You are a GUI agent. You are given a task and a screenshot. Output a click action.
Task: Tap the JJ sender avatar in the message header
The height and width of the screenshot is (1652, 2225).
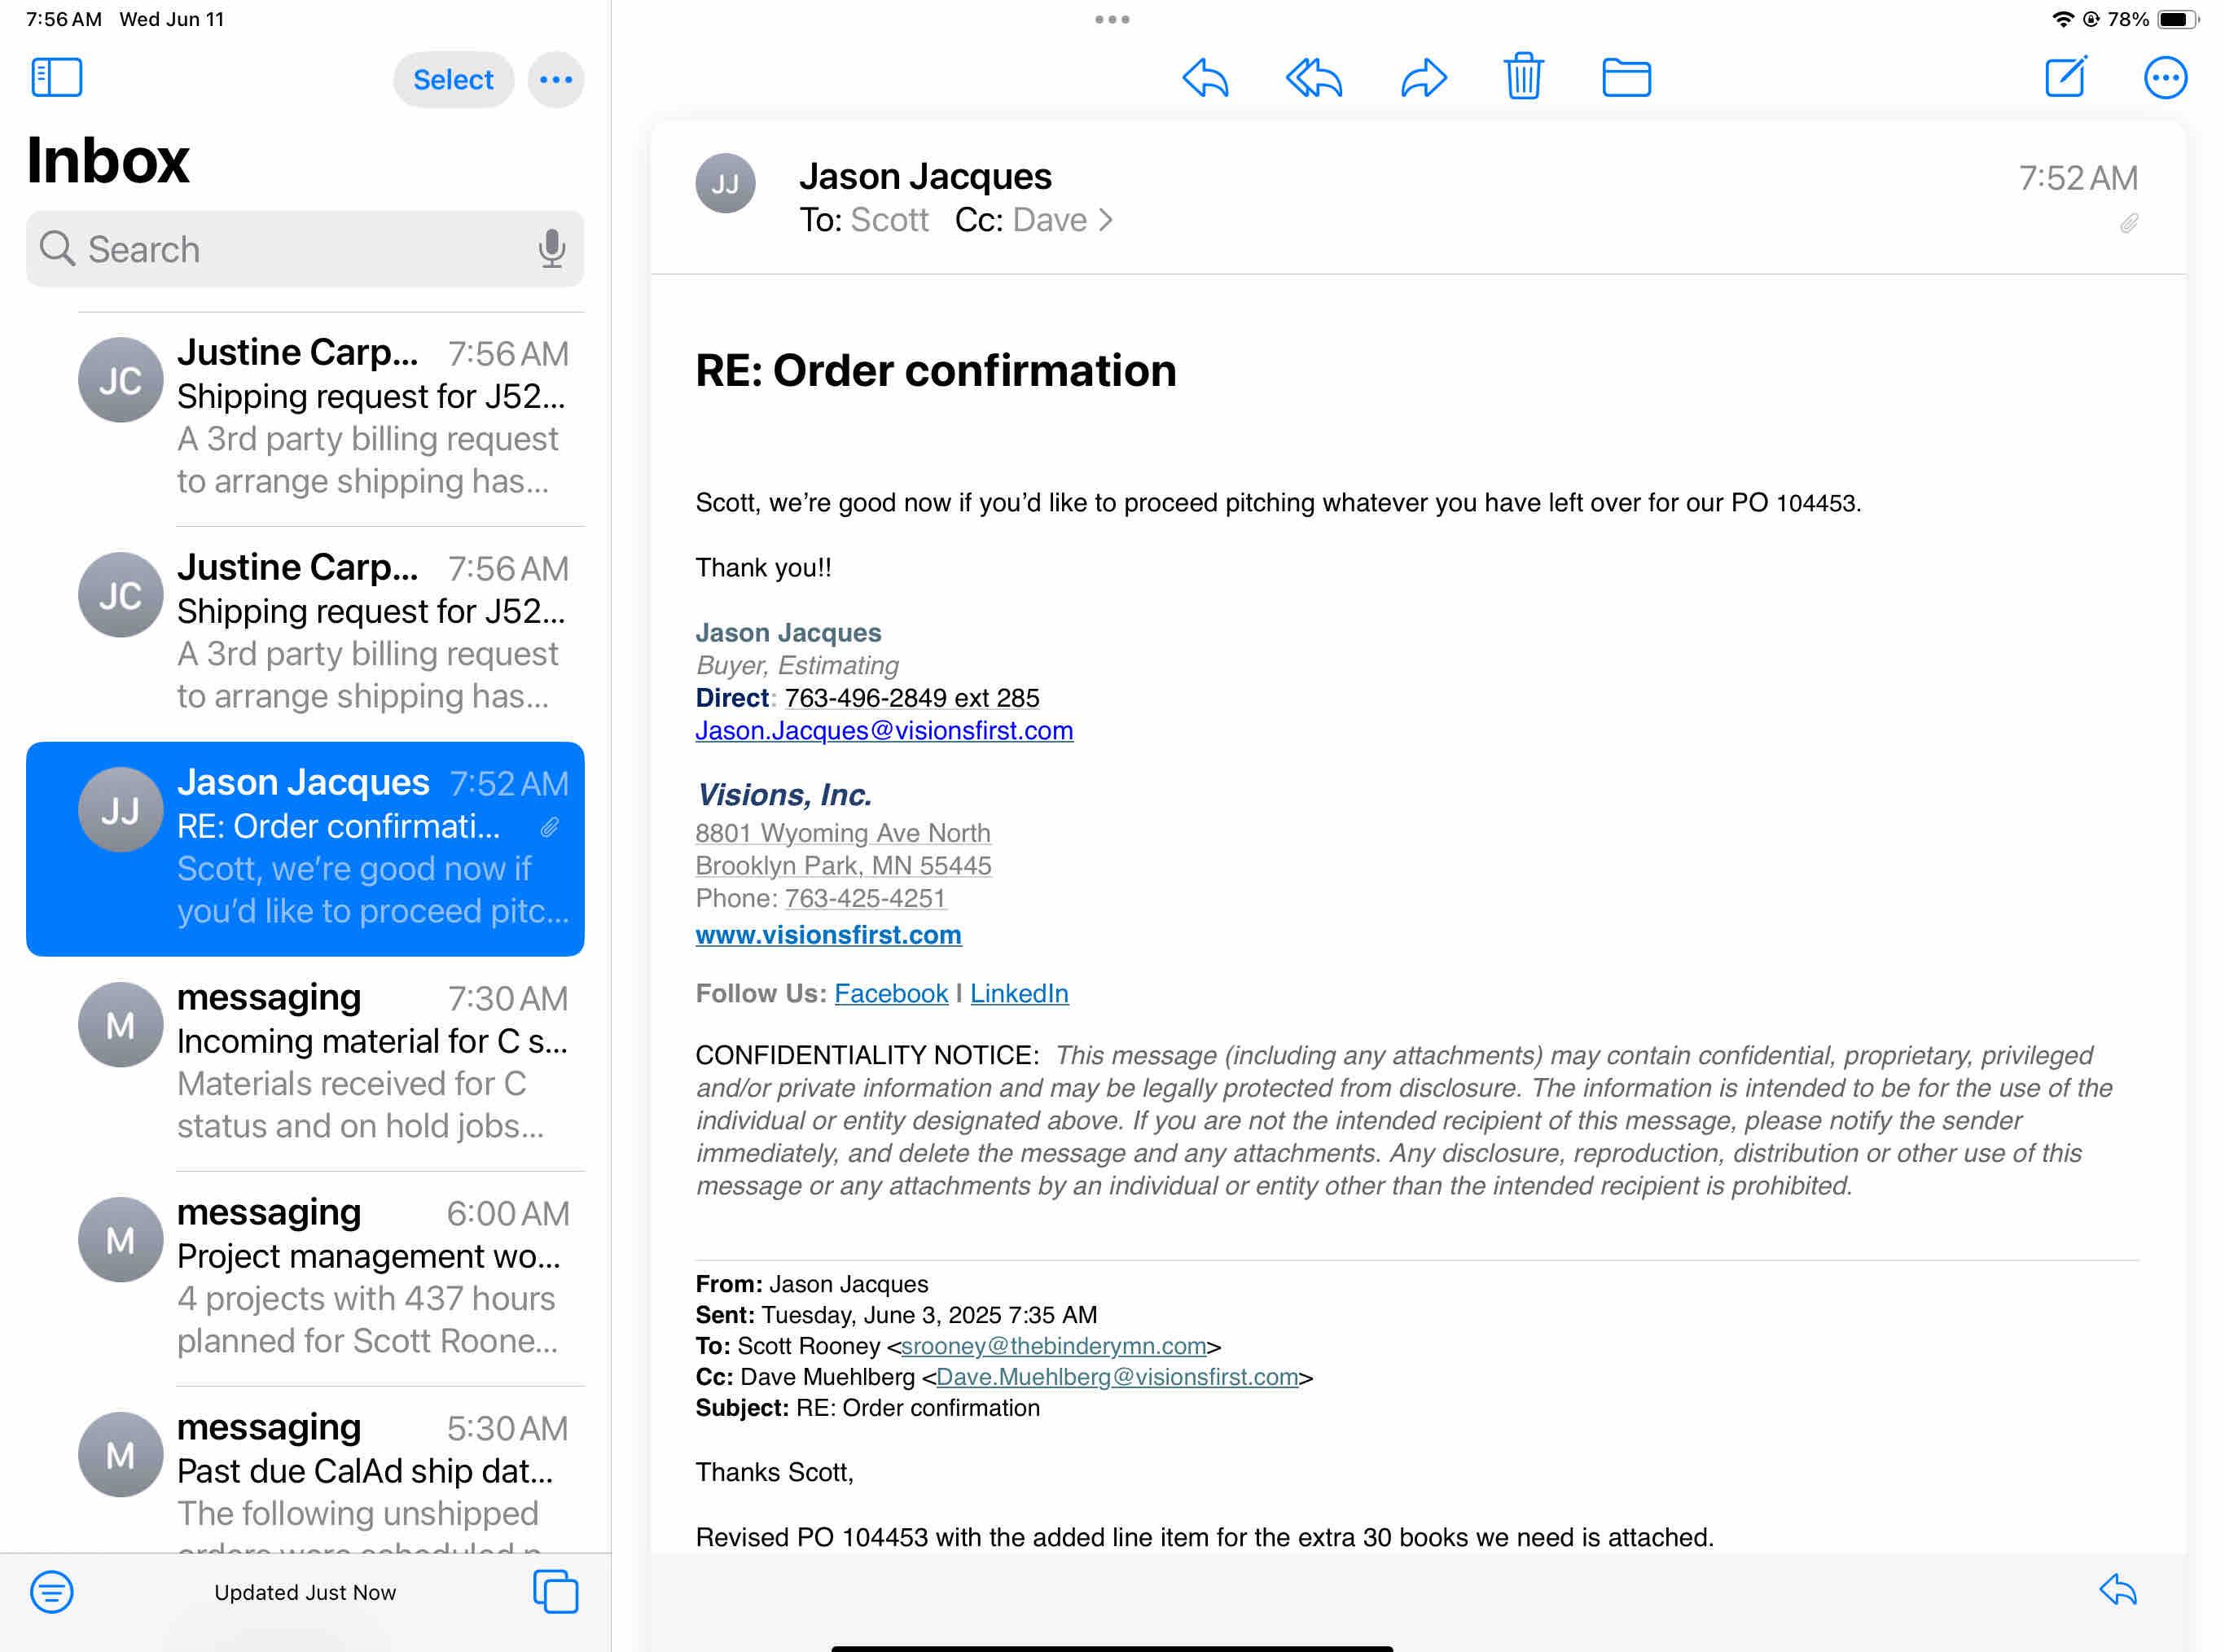click(x=725, y=184)
